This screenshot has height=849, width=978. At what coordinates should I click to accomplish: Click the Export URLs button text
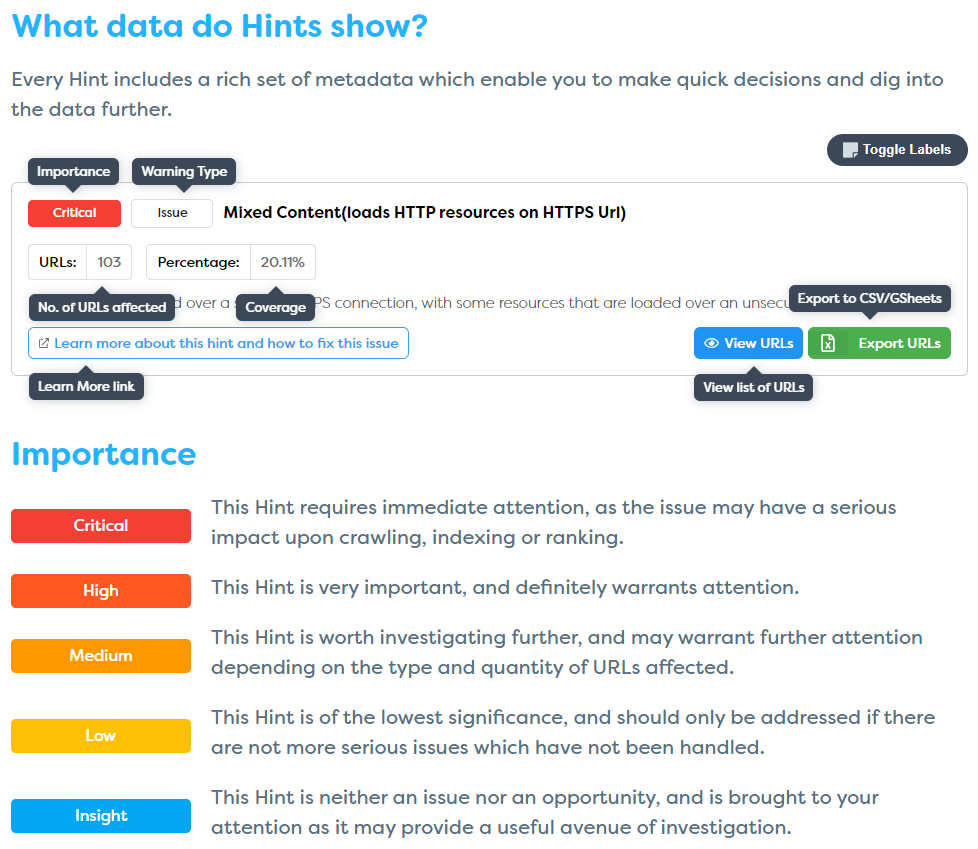[x=899, y=343]
